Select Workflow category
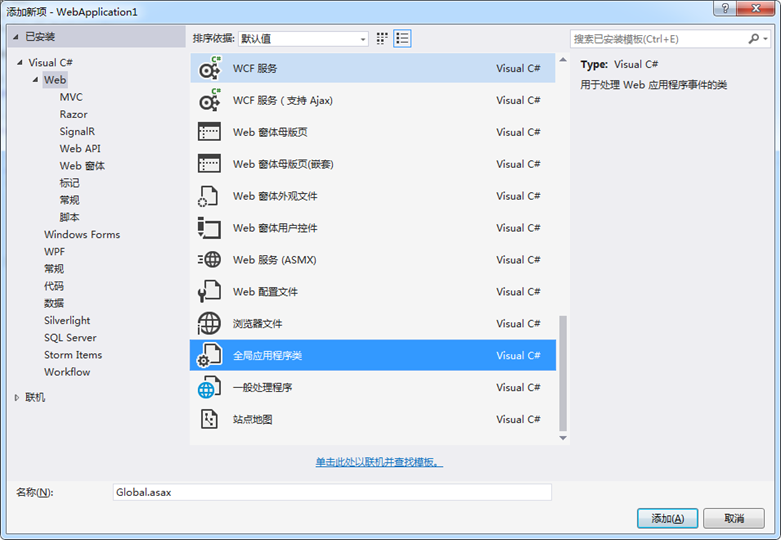The image size is (781, 540). click(67, 372)
